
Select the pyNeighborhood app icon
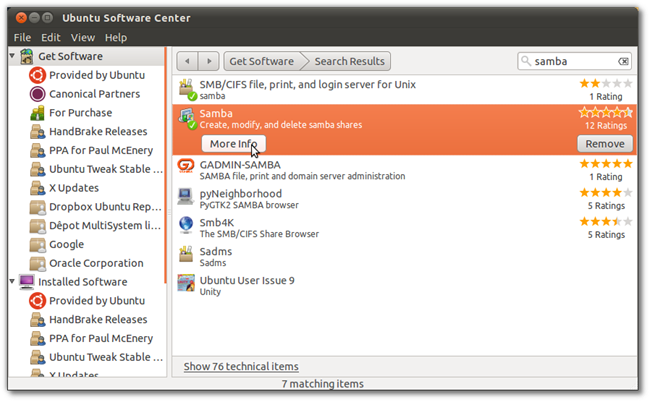[185, 196]
